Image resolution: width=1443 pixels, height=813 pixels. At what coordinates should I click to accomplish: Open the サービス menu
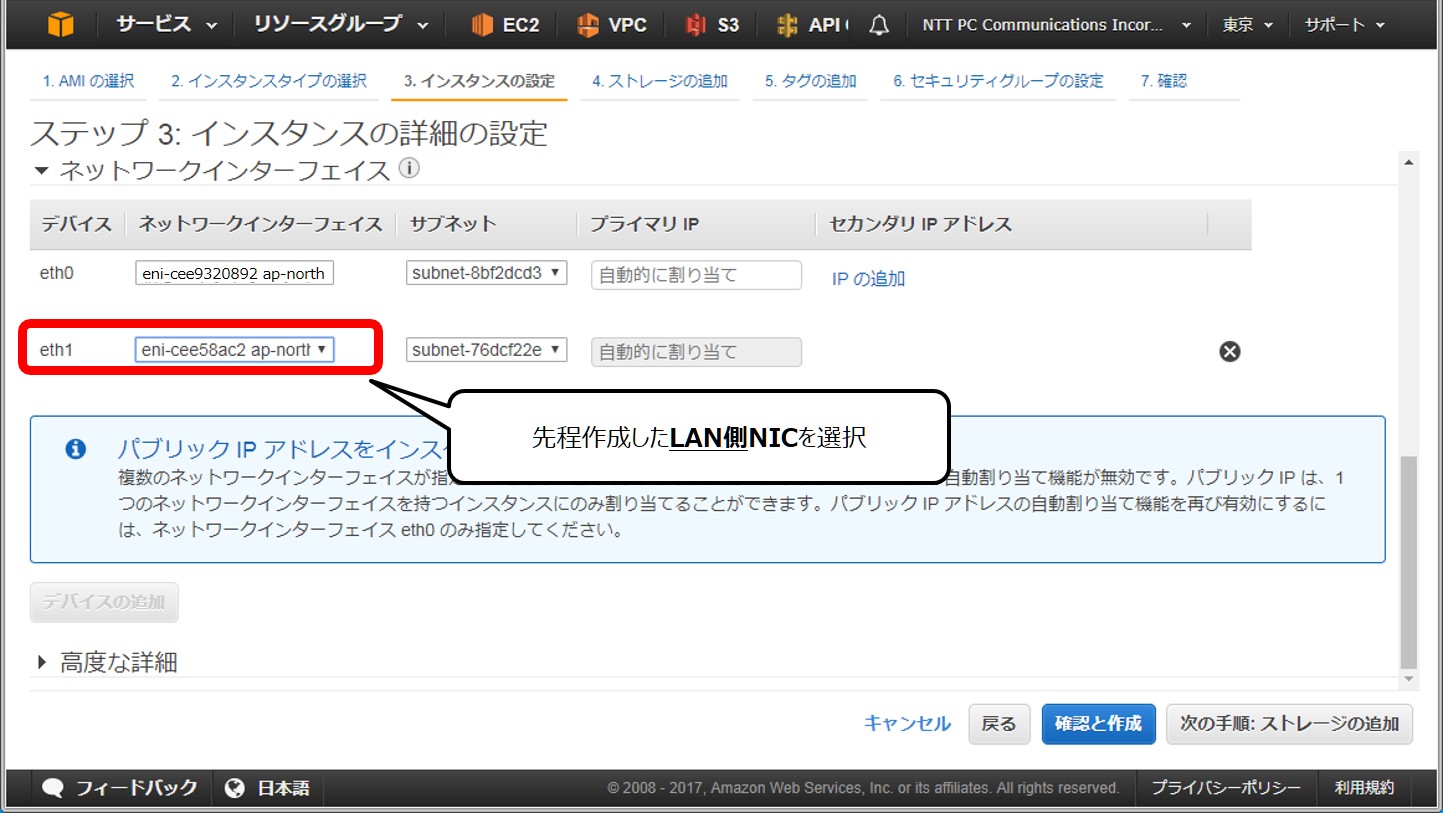click(x=166, y=25)
